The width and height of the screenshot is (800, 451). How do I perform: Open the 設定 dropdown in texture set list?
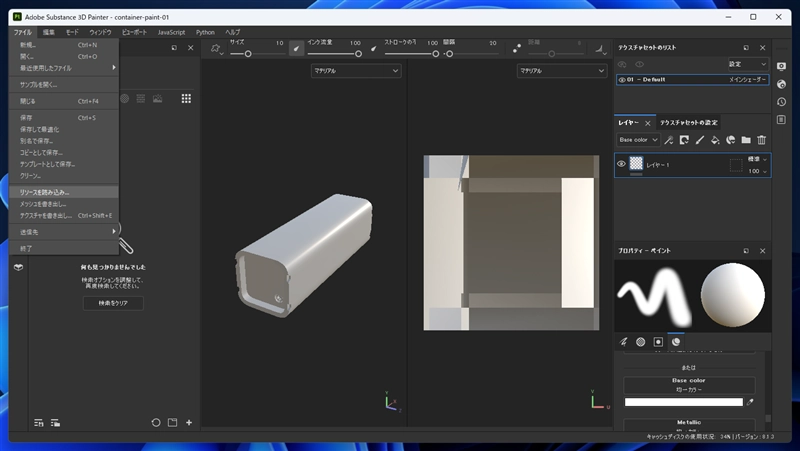tap(747, 64)
